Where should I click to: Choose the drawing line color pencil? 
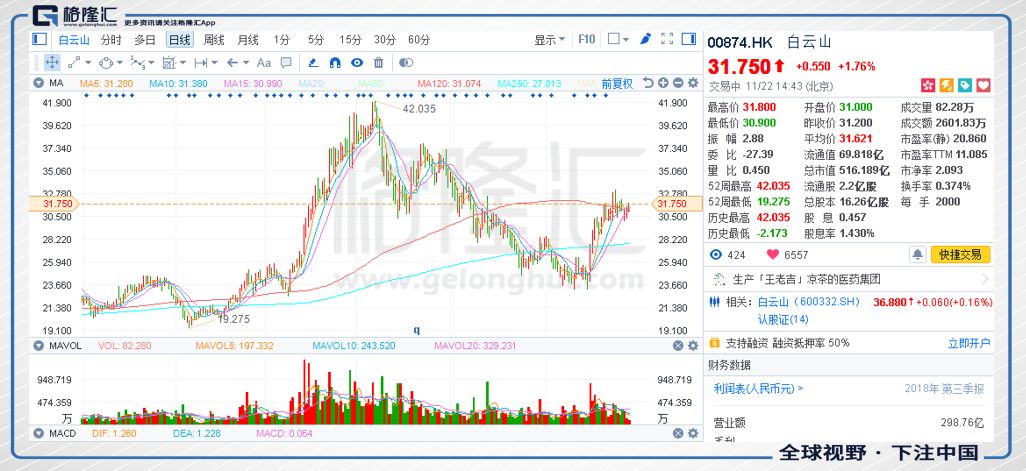point(313,63)
